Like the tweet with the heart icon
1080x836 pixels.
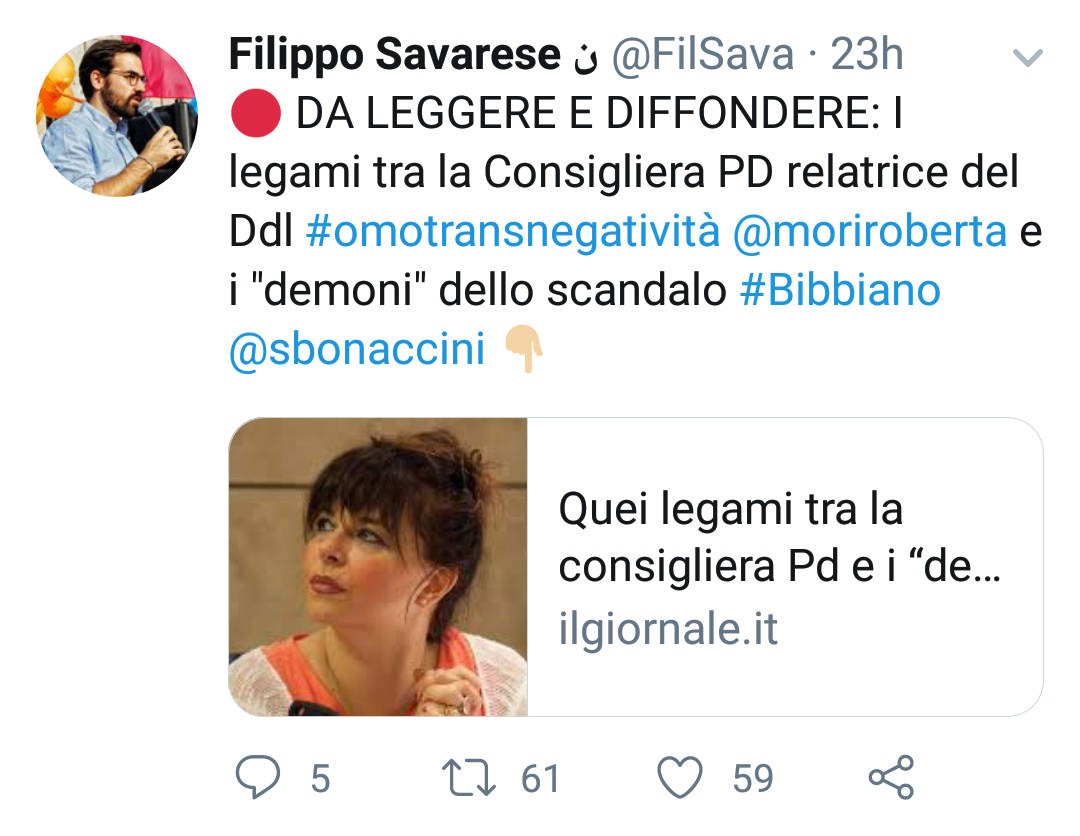coord(680,777)
